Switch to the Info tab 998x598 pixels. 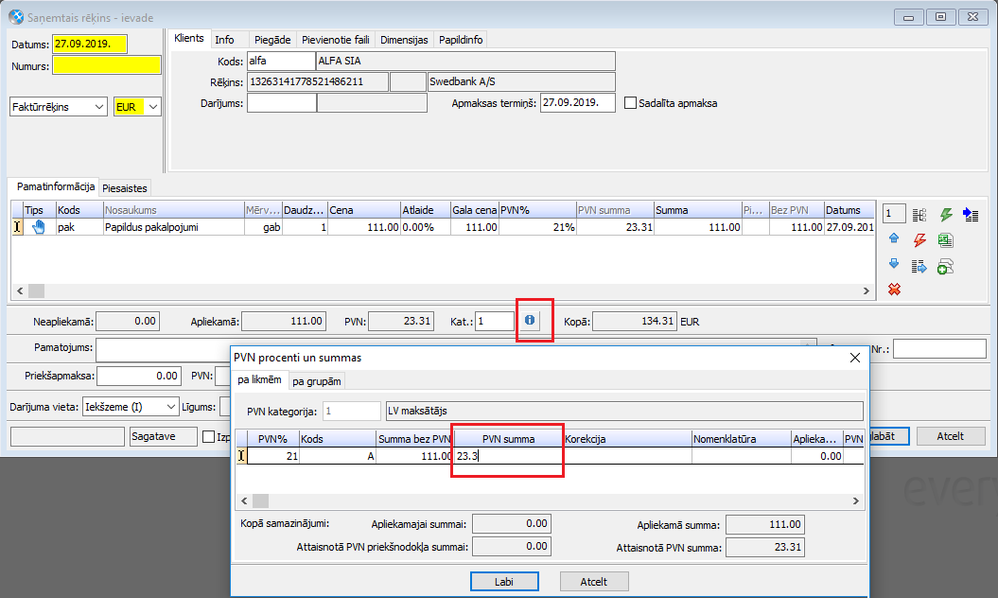(x=224, y=39)
